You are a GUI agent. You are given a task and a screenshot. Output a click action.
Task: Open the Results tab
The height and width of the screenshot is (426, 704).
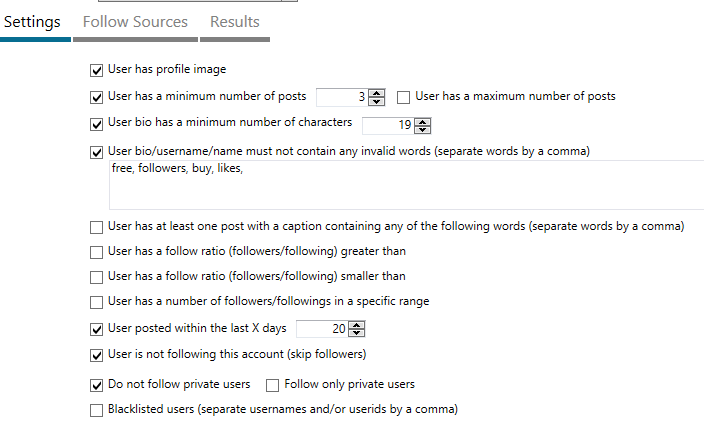(235, 22)
